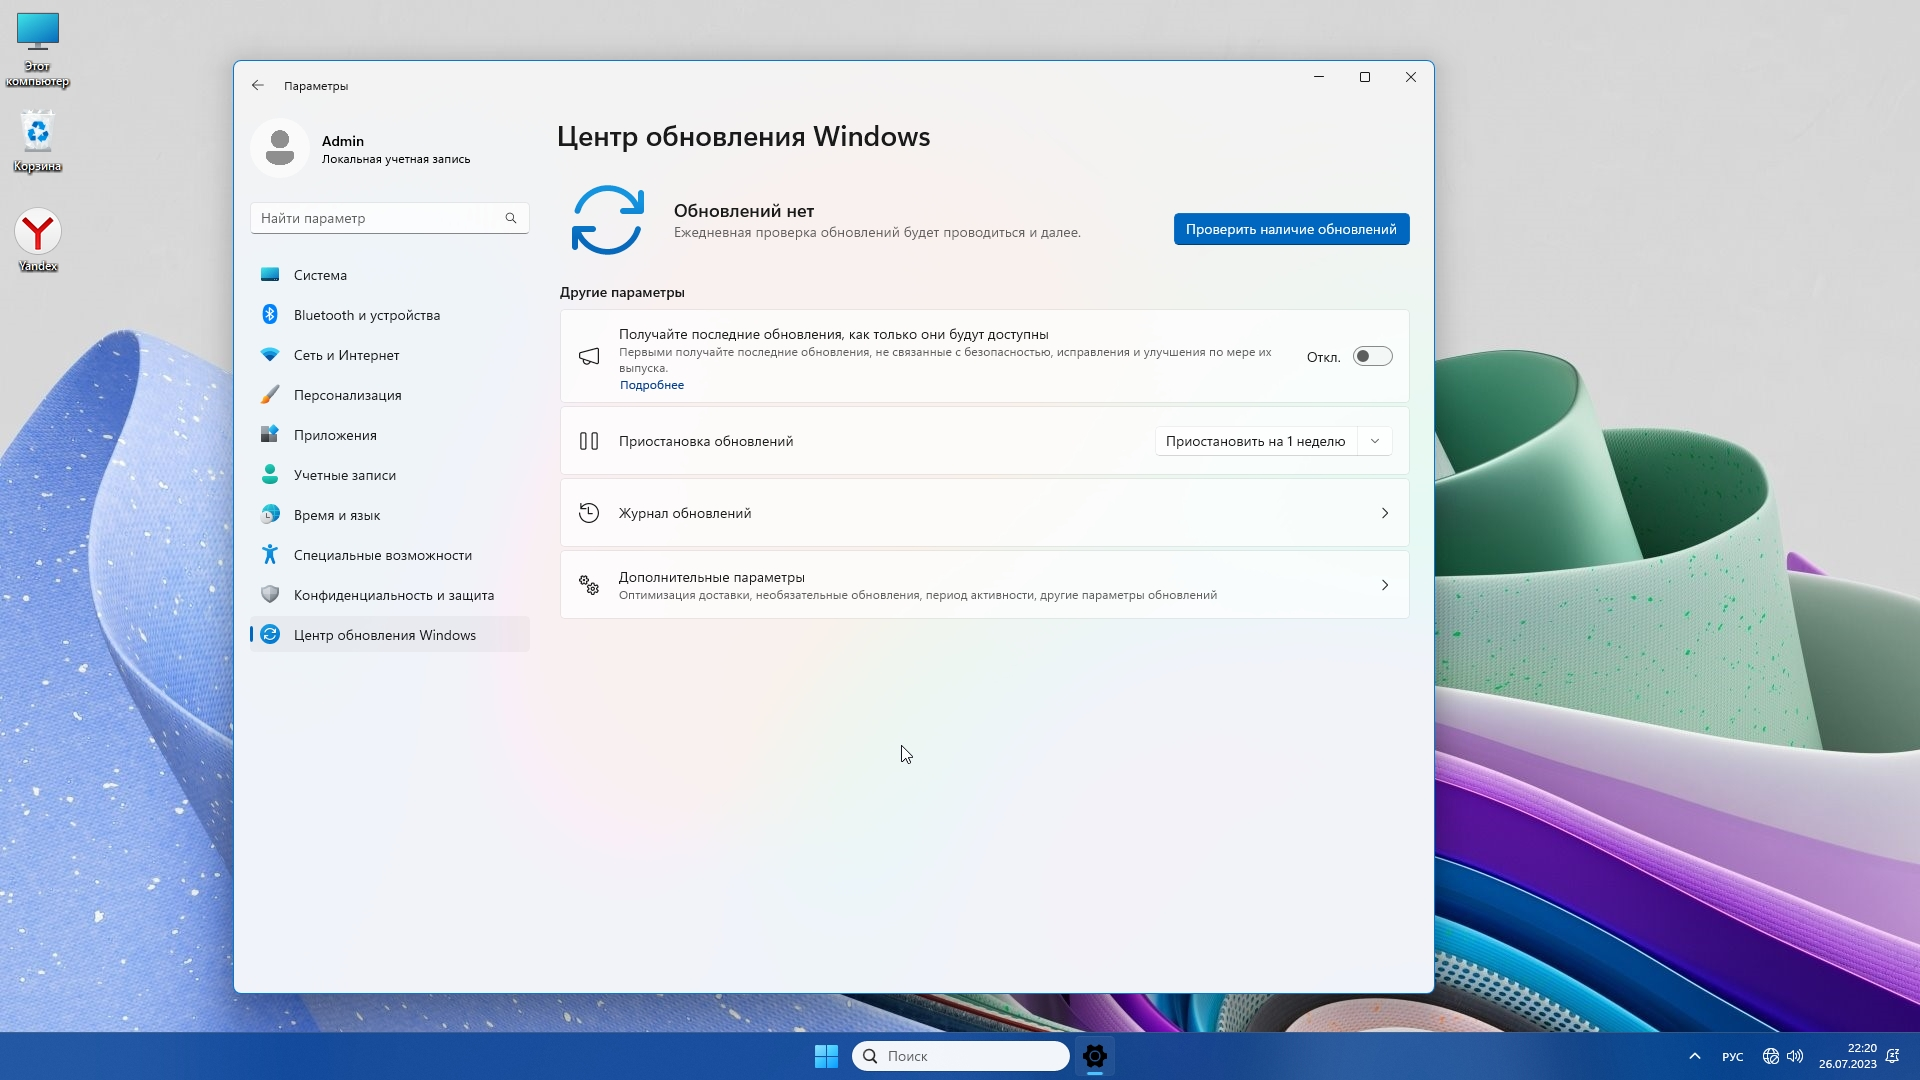Open the Приостановить на 1 неделю dropdown arrow

coord(1375,441)
